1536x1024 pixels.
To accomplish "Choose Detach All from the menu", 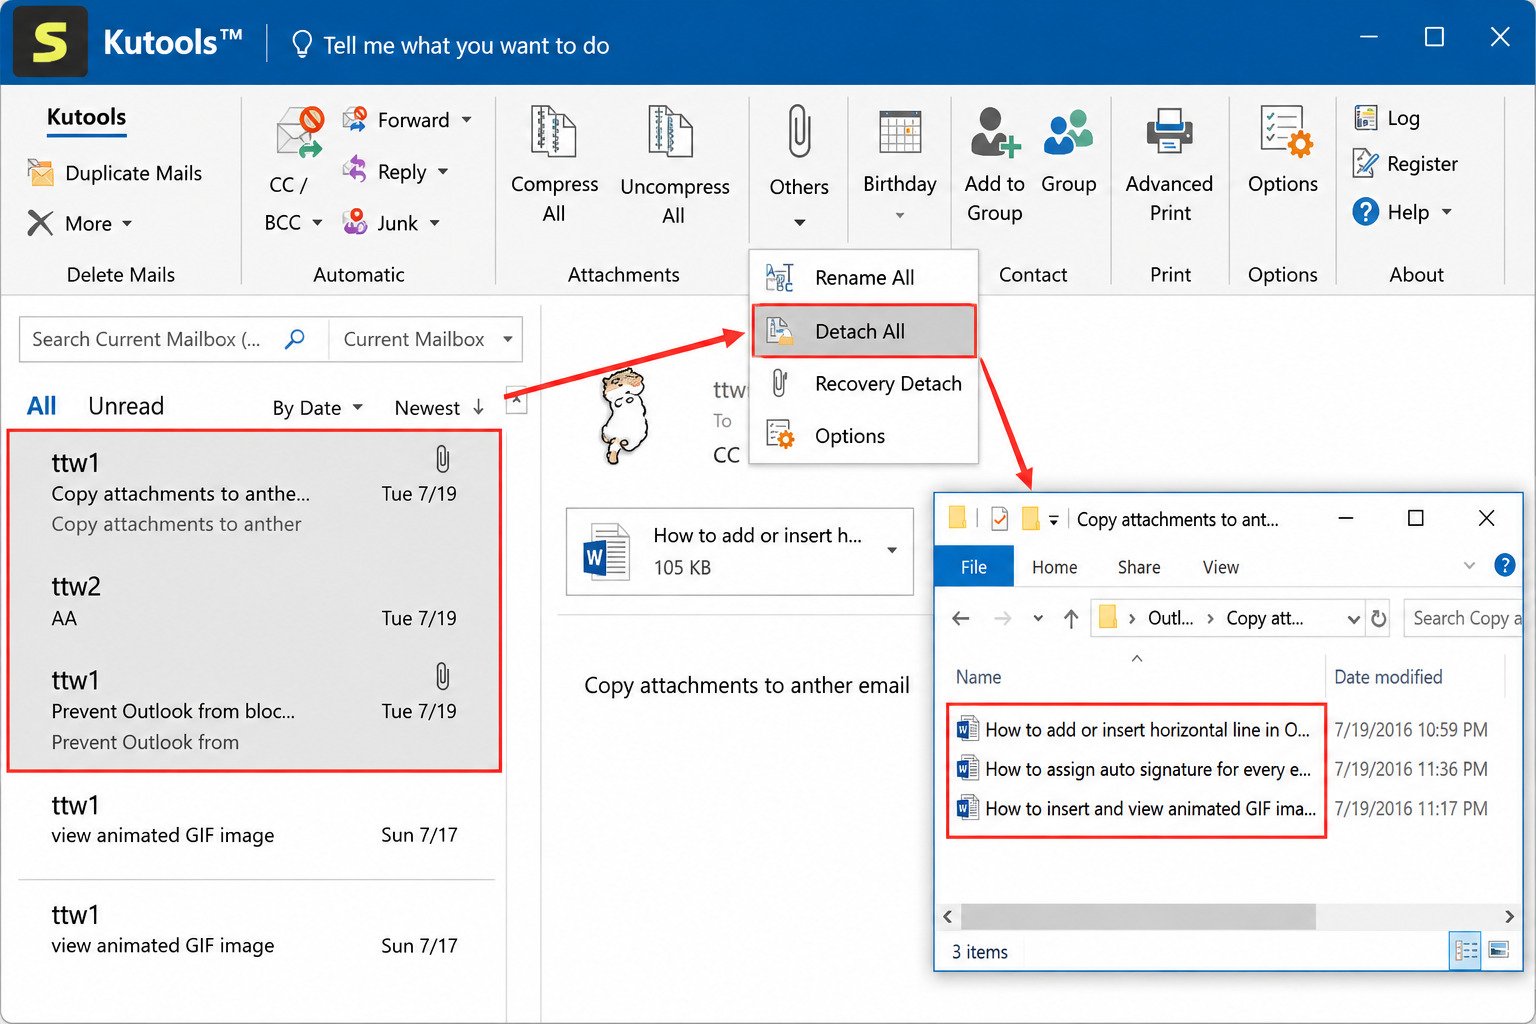I will [864, 331].
